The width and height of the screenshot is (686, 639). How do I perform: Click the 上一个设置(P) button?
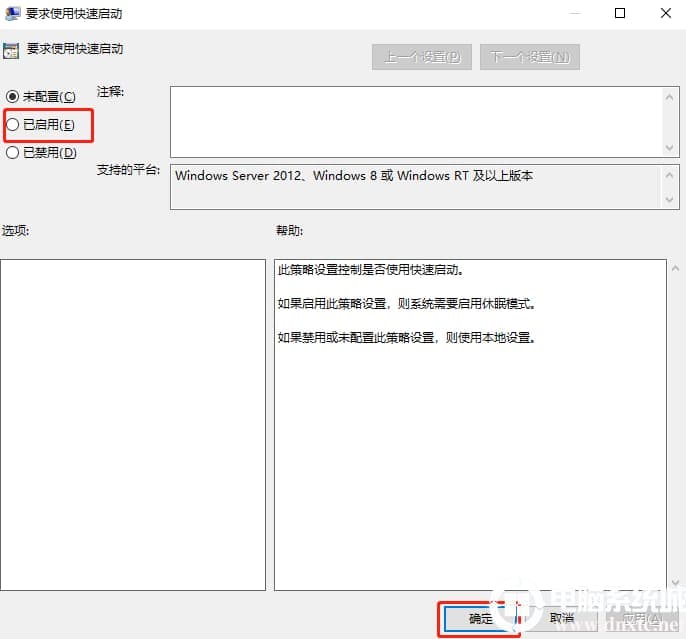click(x=422, y=57)
